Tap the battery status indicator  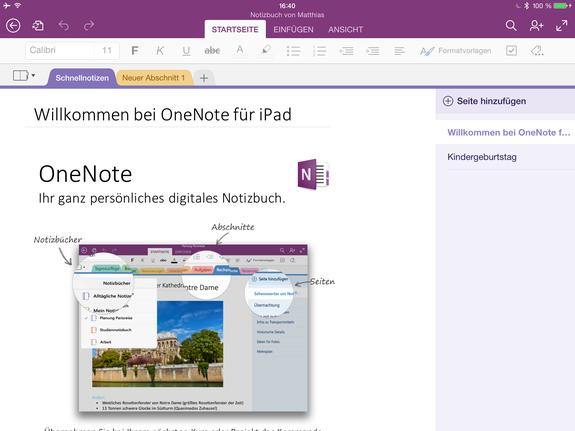[563, 6]
